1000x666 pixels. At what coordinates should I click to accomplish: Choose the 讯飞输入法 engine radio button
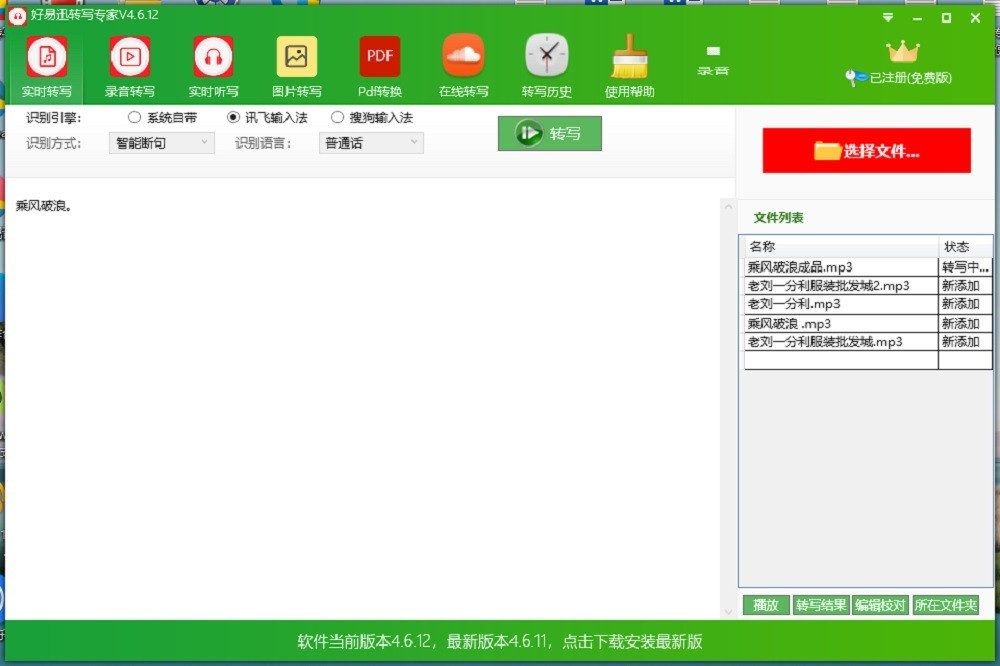tap(234, 117)
